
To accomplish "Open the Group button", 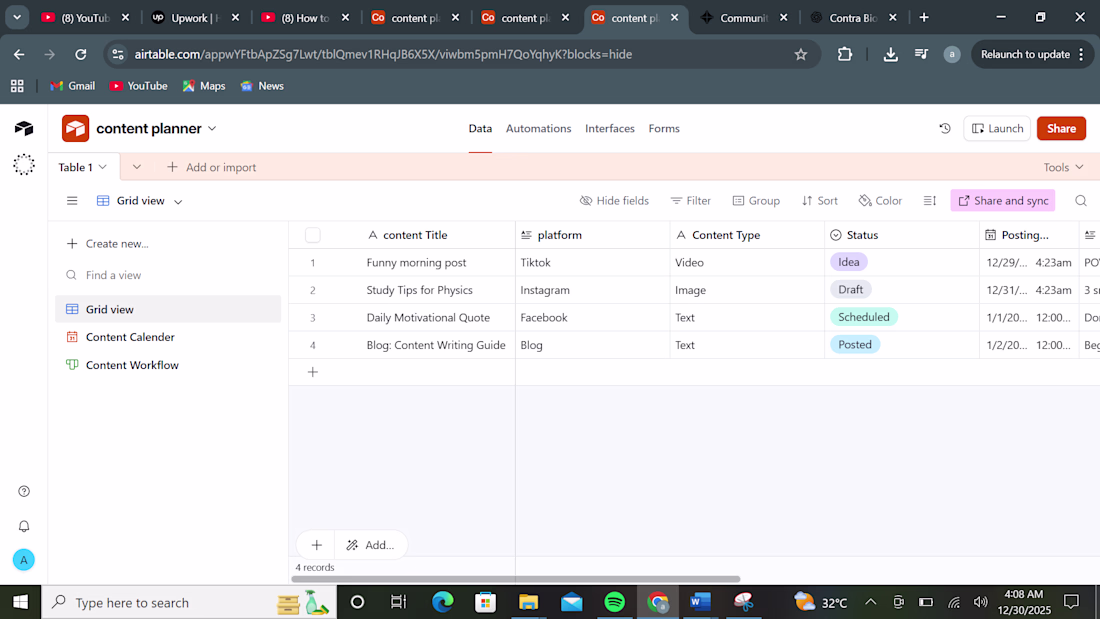I will click(756, 201).
